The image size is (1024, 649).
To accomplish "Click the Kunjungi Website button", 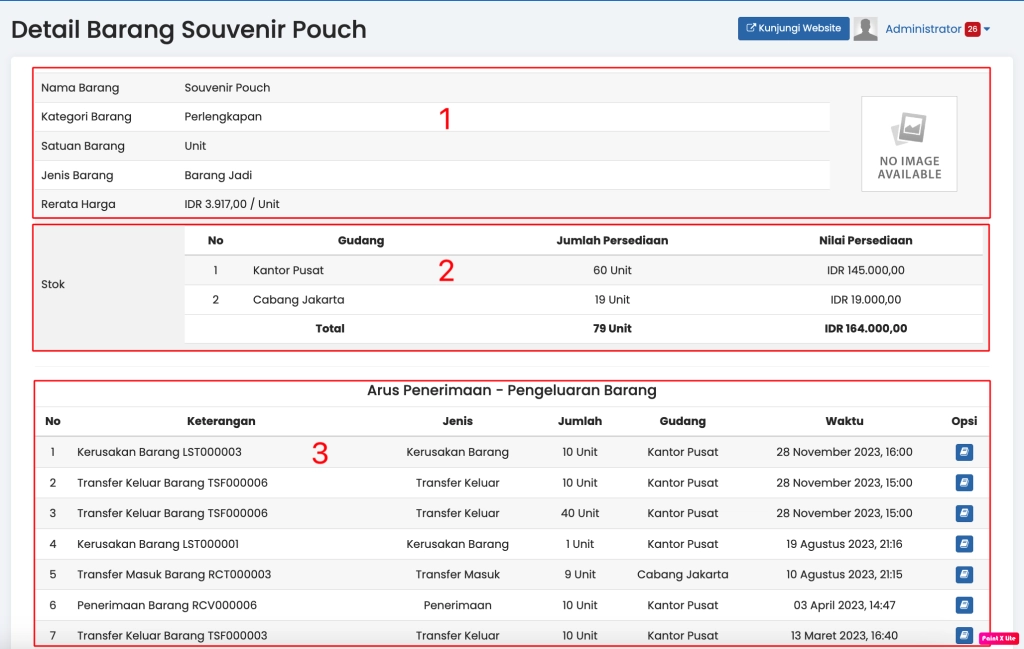I will coord(793,29).
